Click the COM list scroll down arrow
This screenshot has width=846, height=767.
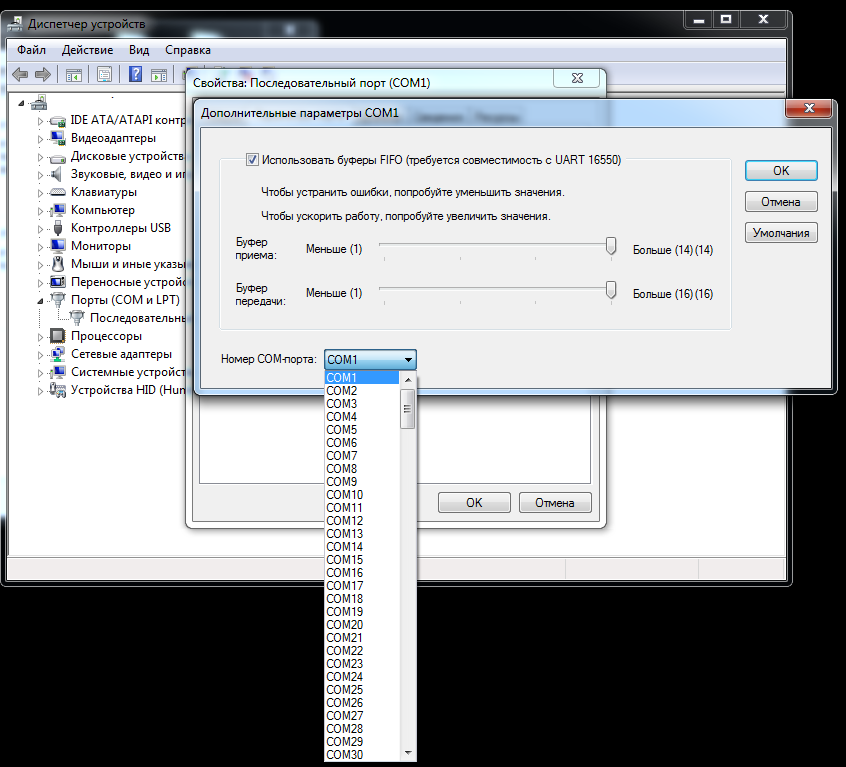(408, 753)
